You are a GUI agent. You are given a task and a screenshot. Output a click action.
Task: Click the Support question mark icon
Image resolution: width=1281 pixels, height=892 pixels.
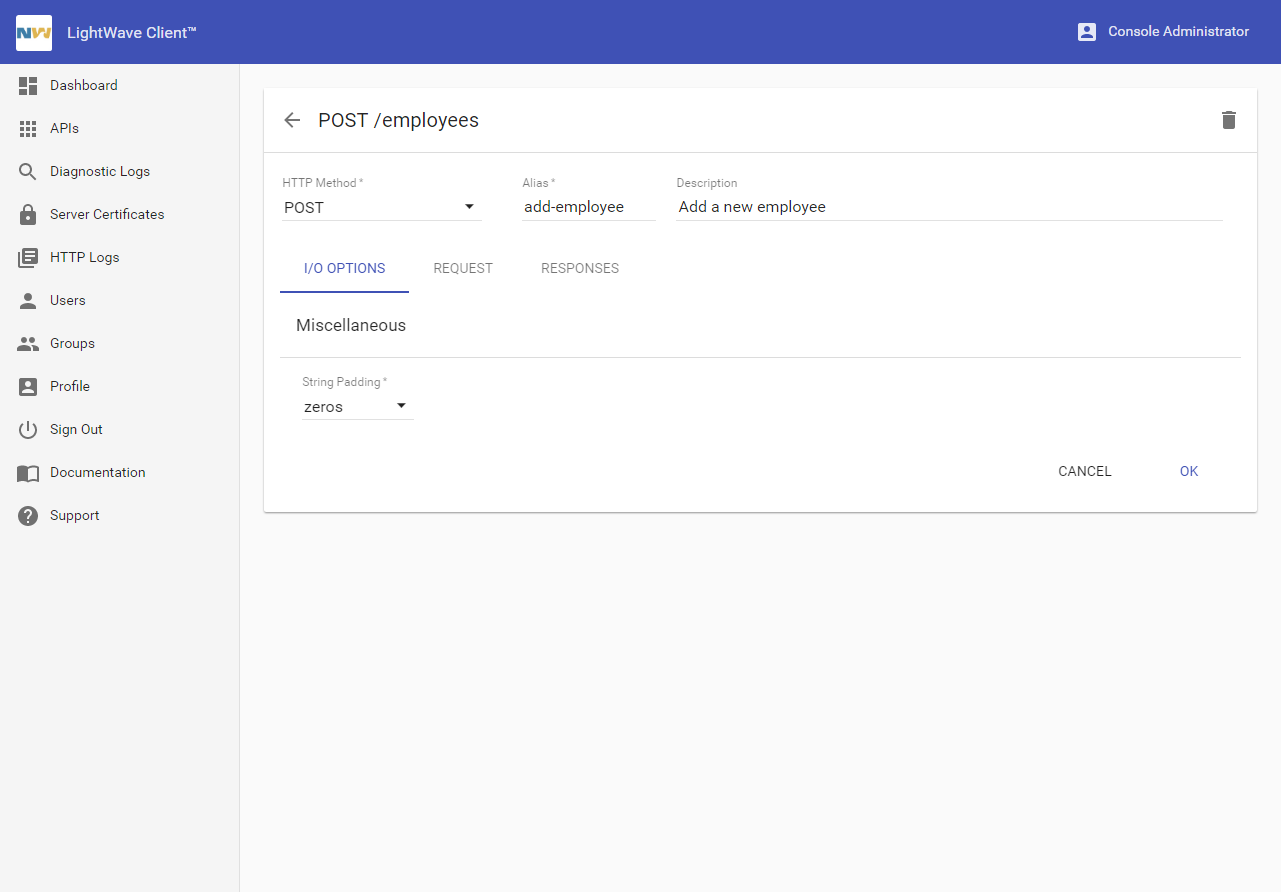[x=28, y=516]
